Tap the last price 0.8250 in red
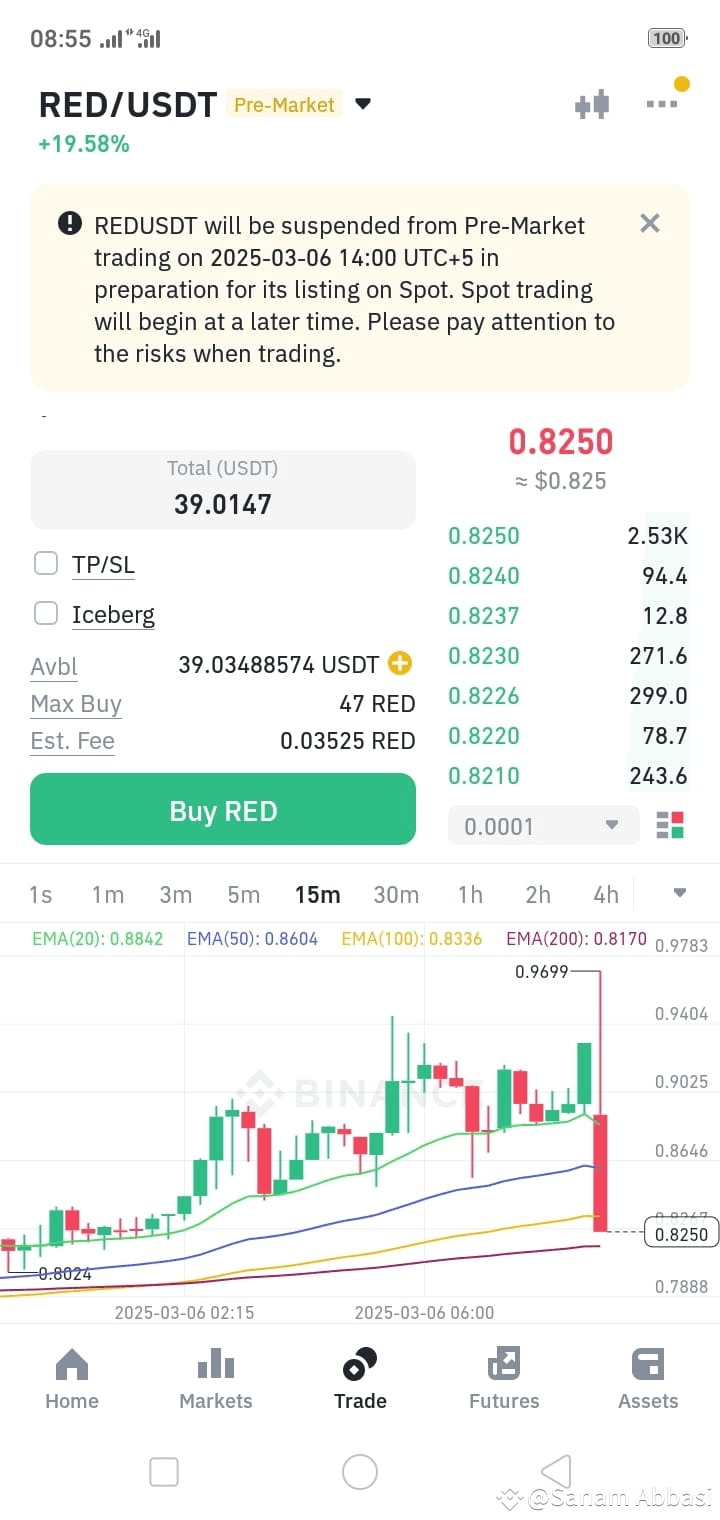Image resolution: width=720 pixels, height=1520 pixels. pos(560,441)
